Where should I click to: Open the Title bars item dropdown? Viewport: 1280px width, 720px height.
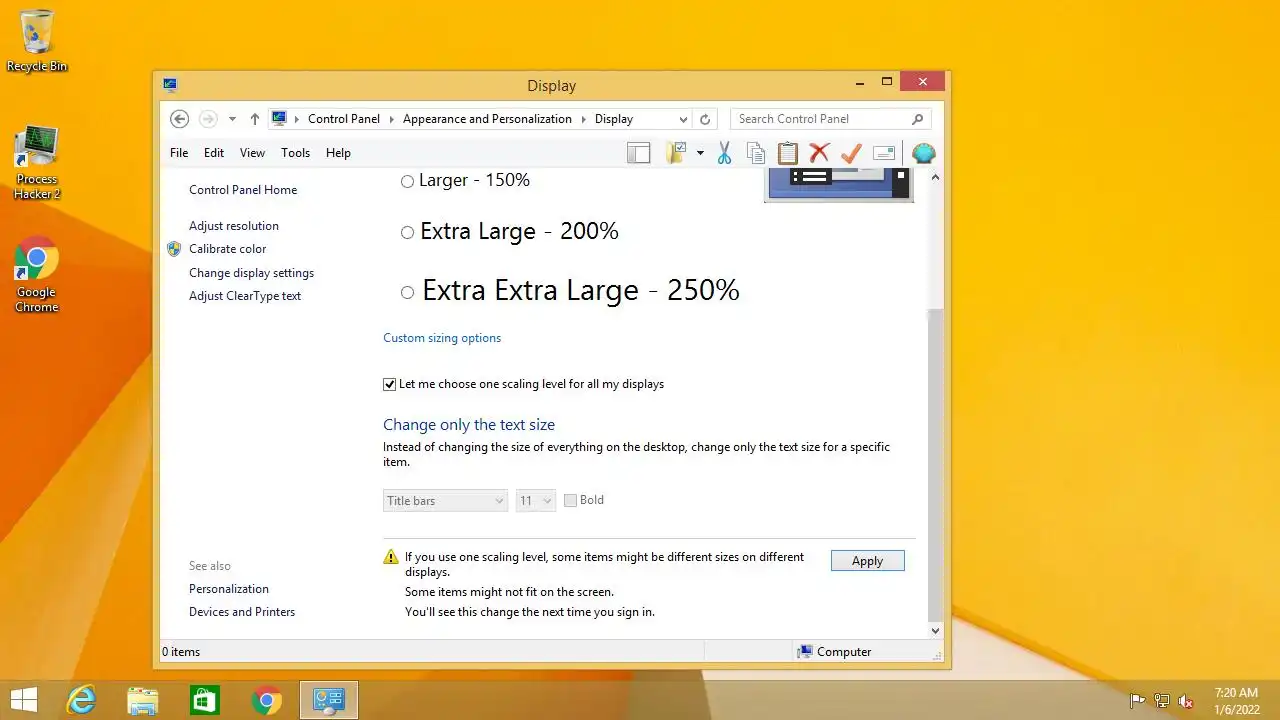click(445, 500)
